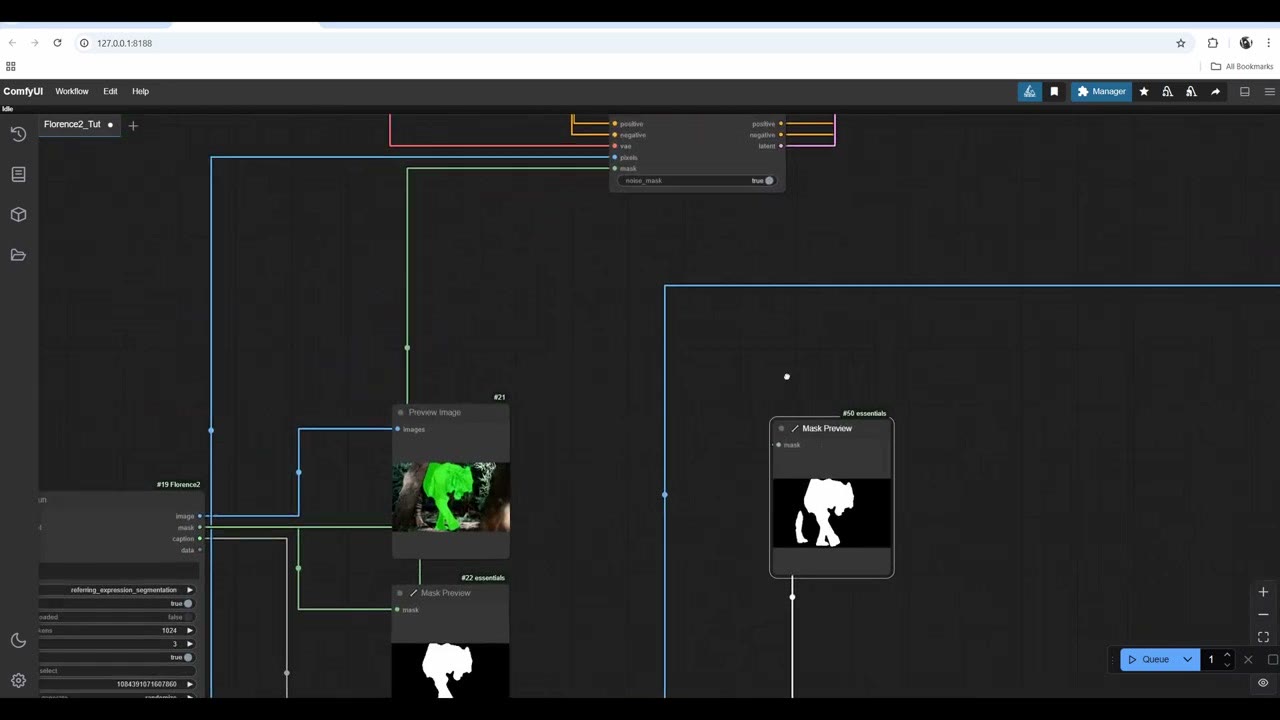
Task: Increment the value 3 with its arrow
Action: [190, 644]
